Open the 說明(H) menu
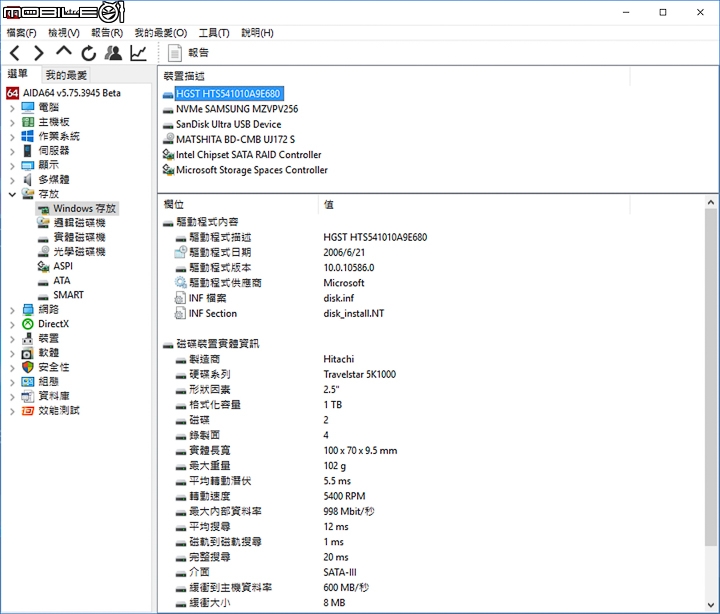Viewport: 720px width, 614px height. click(257, 33)
